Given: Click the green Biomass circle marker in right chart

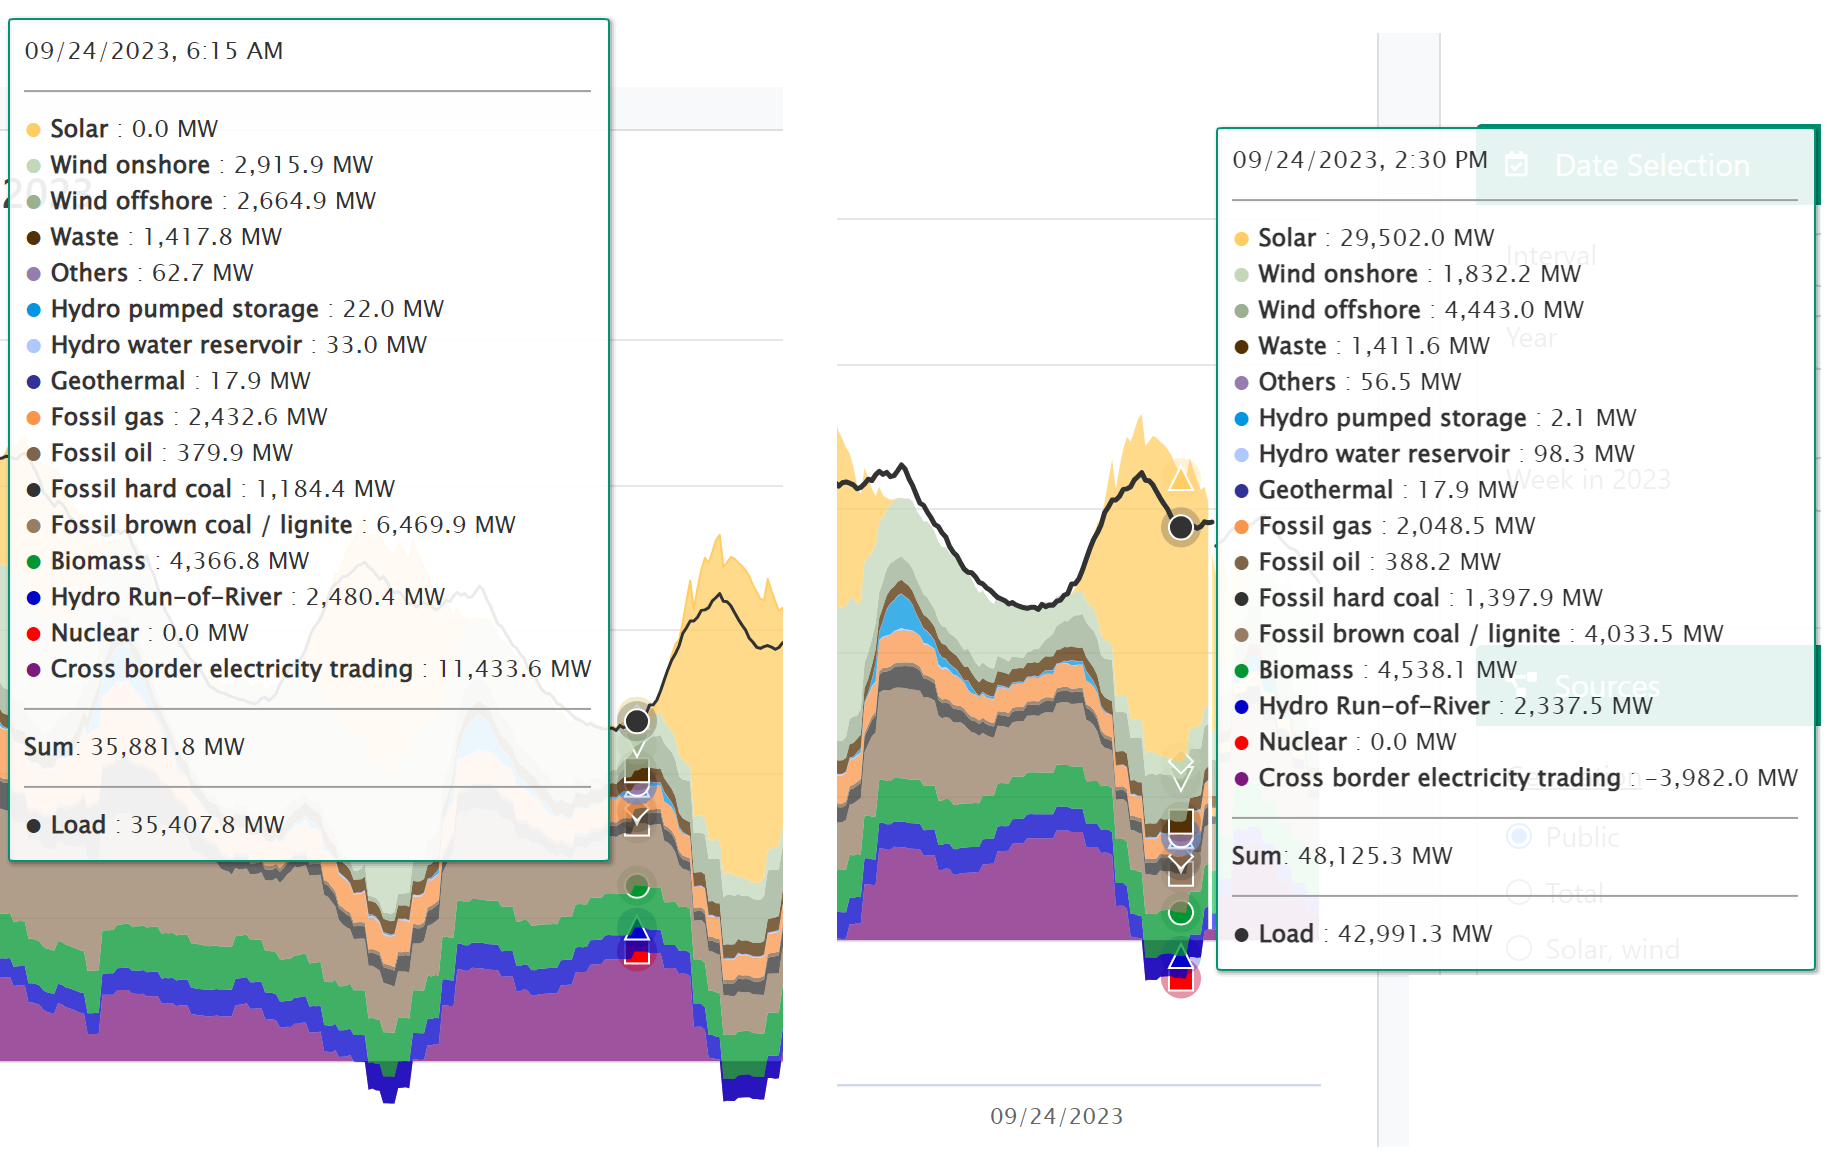Looking at the screenshot, I should (x=1181, y=912).
